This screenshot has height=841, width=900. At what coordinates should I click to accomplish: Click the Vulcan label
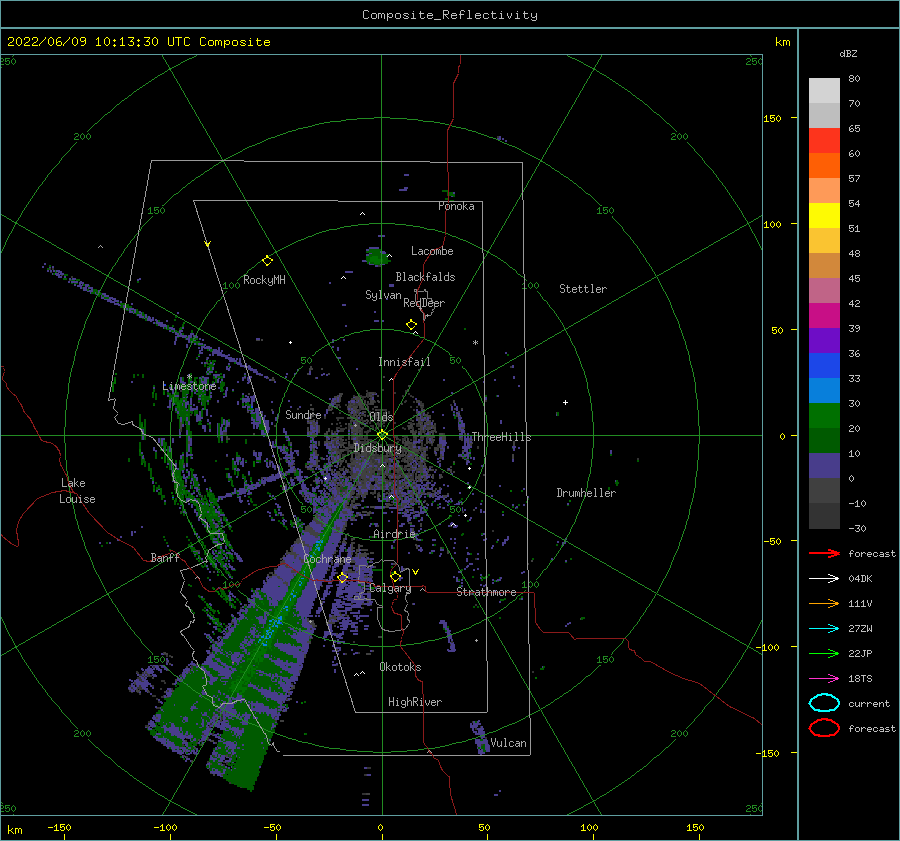tap(508, 743)
